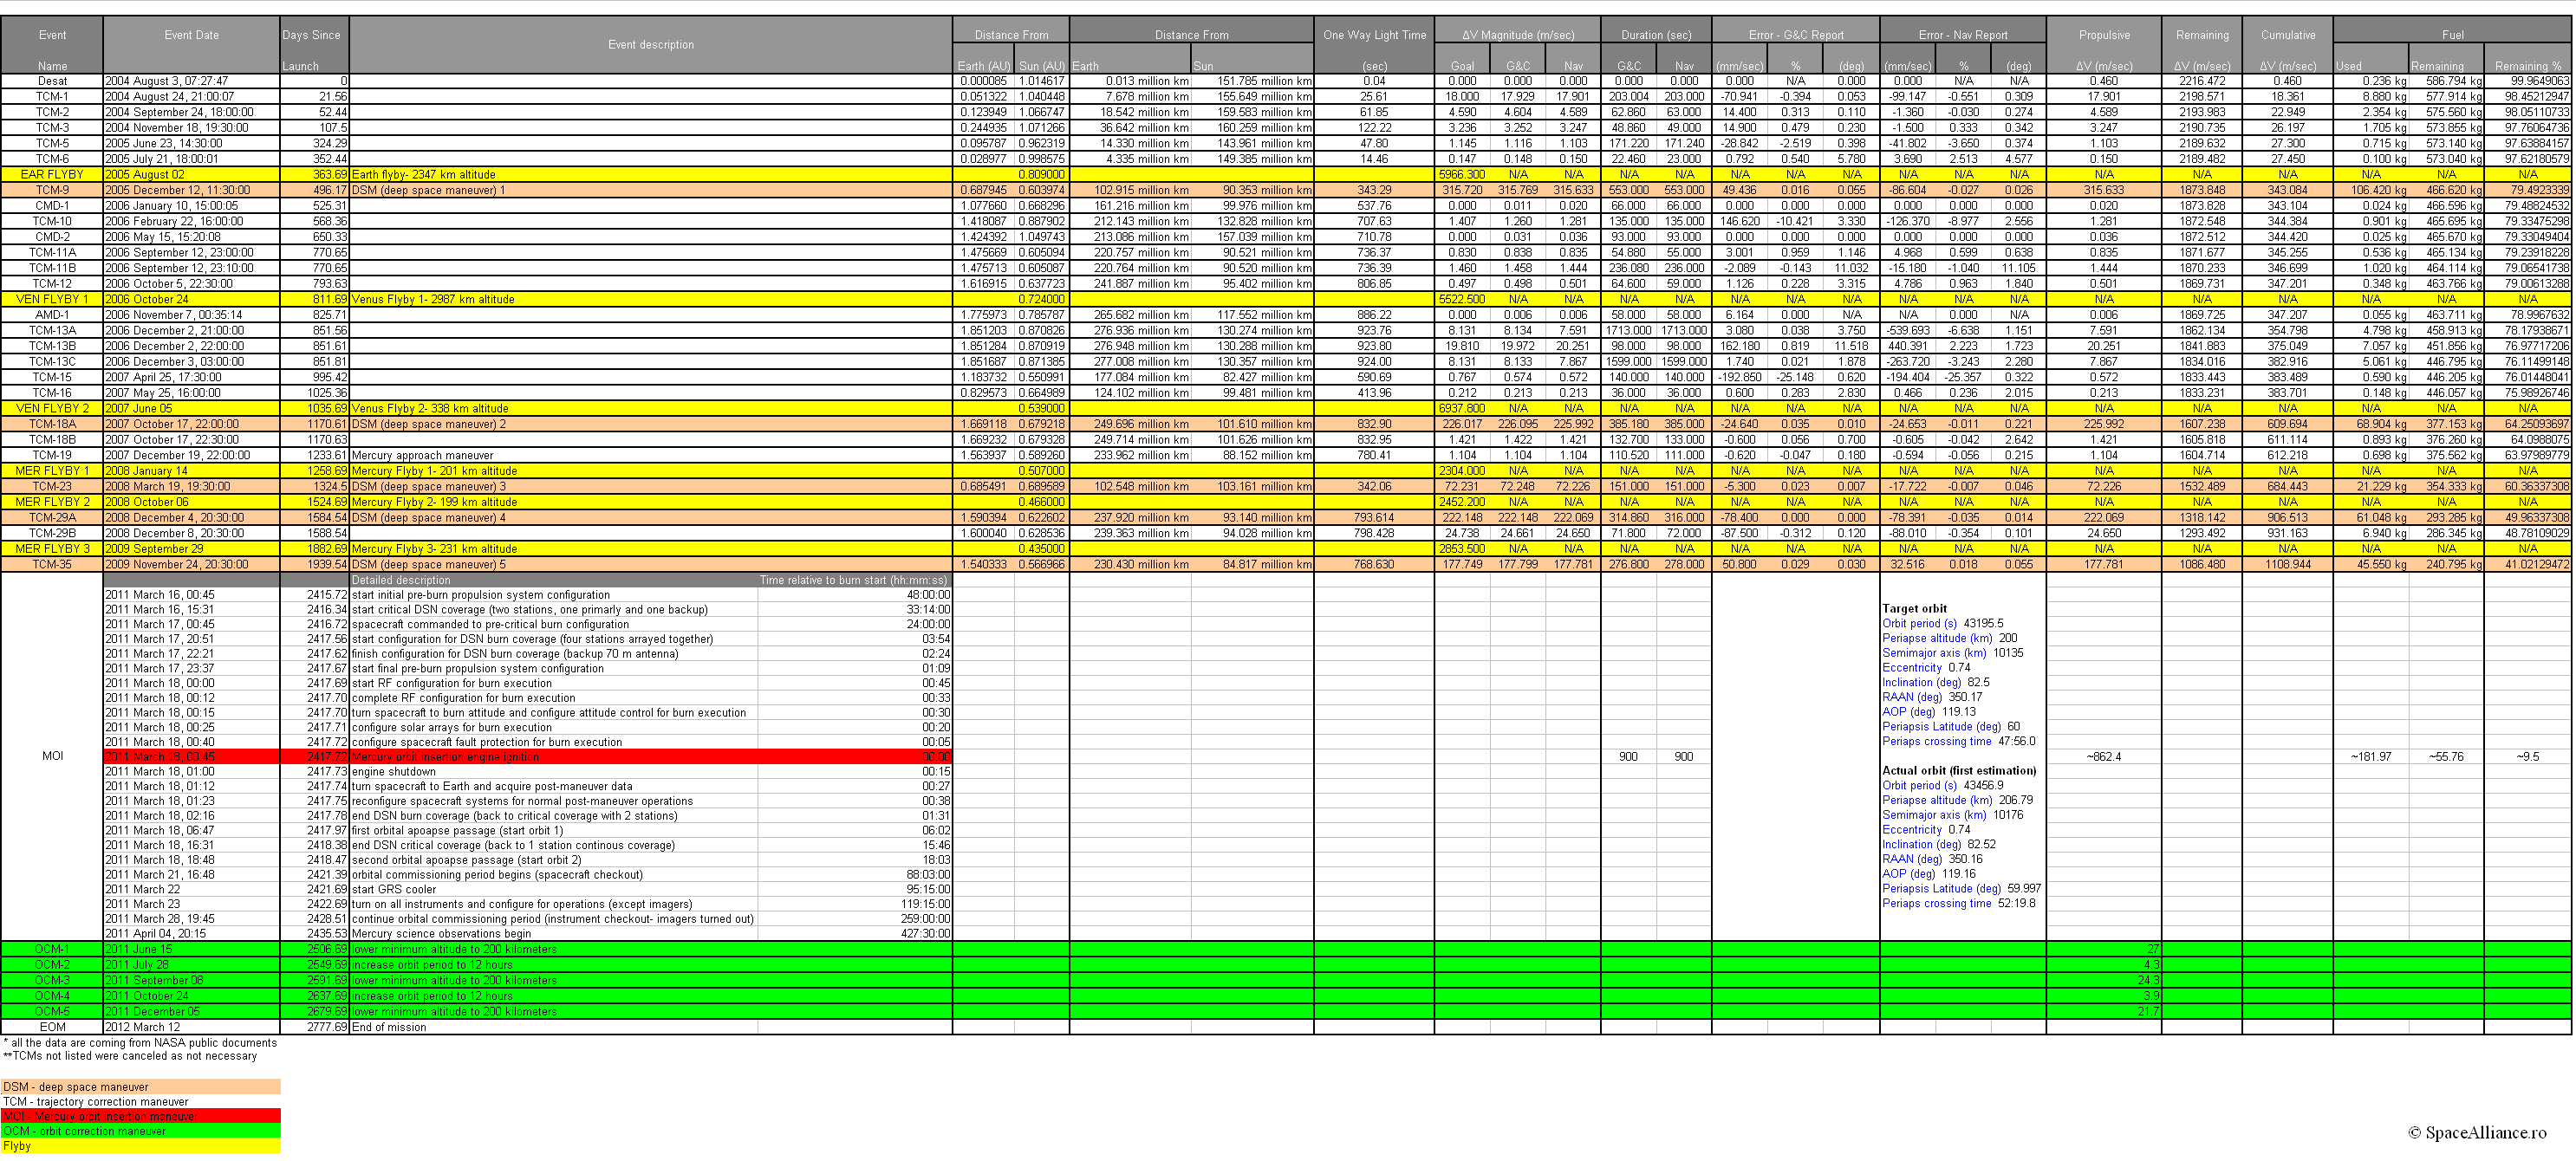Viewport: 2576px width, 1161px height.
Task: Select the One Way Light Time header
Action: coord(1374,35)
